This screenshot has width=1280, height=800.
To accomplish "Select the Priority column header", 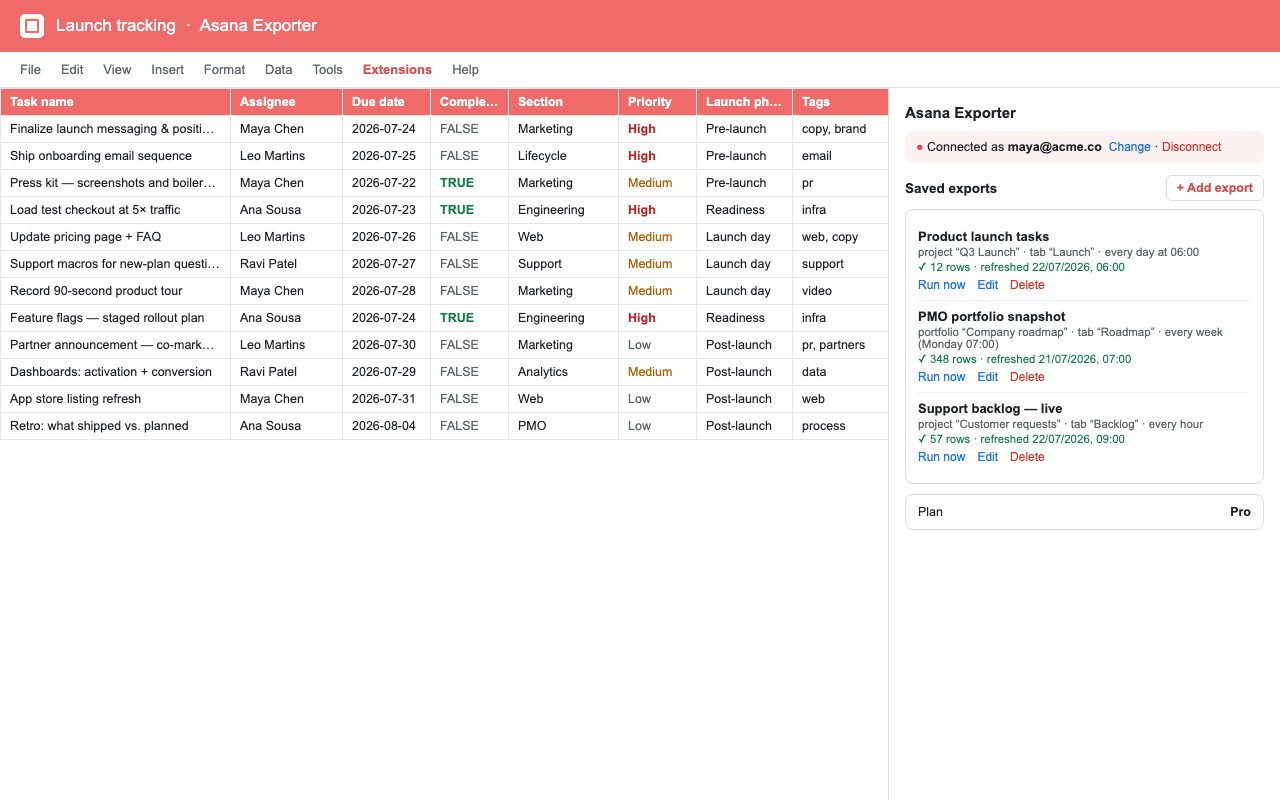I will pos(657,102).
